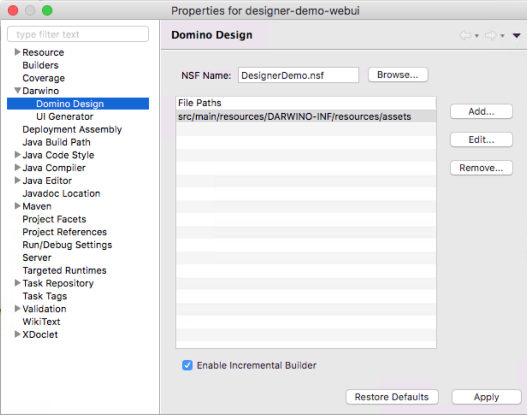Click the Browse... button

(x=398, y=75)
